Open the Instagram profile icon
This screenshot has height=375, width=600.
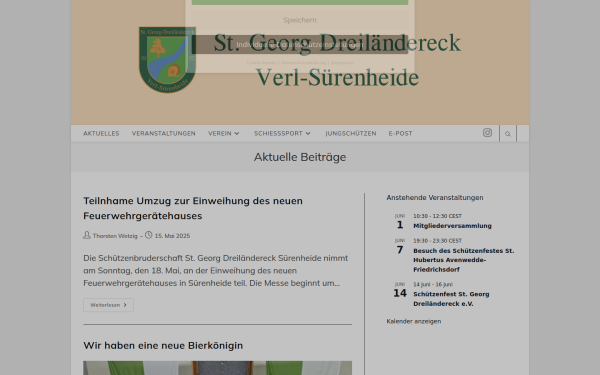[487, 133]
